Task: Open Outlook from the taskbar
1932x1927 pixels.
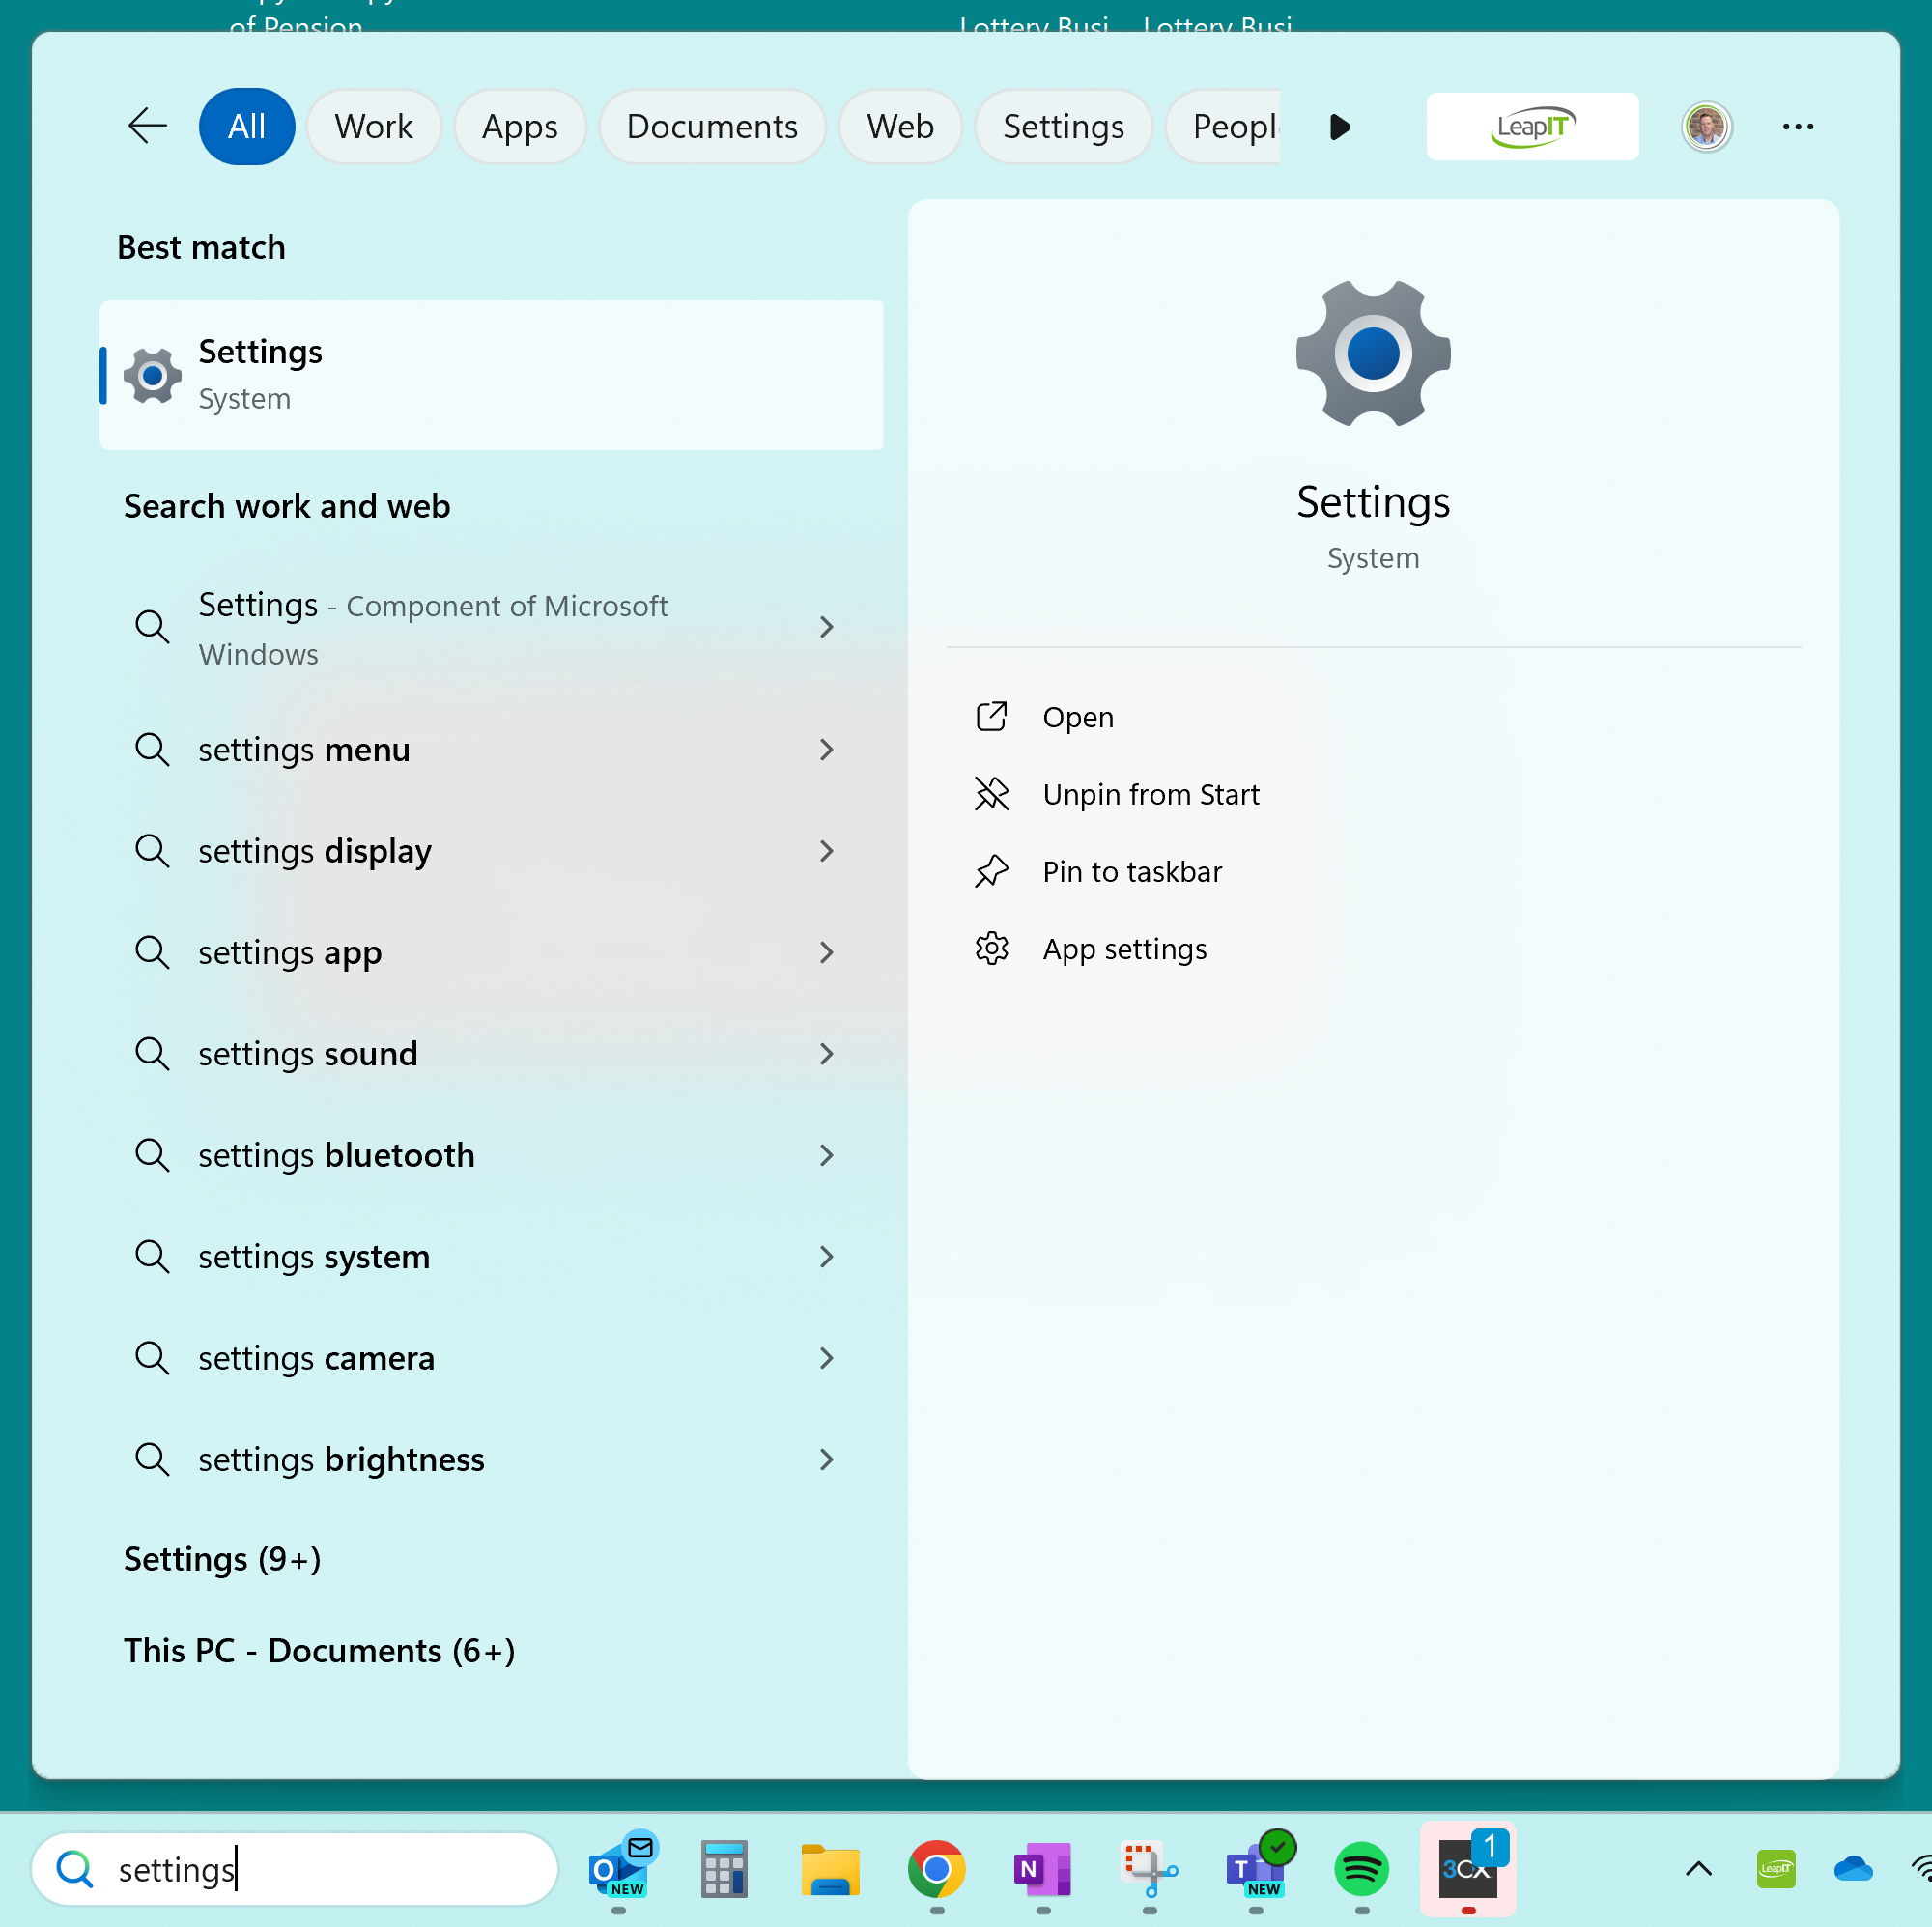Action: 621,1869
